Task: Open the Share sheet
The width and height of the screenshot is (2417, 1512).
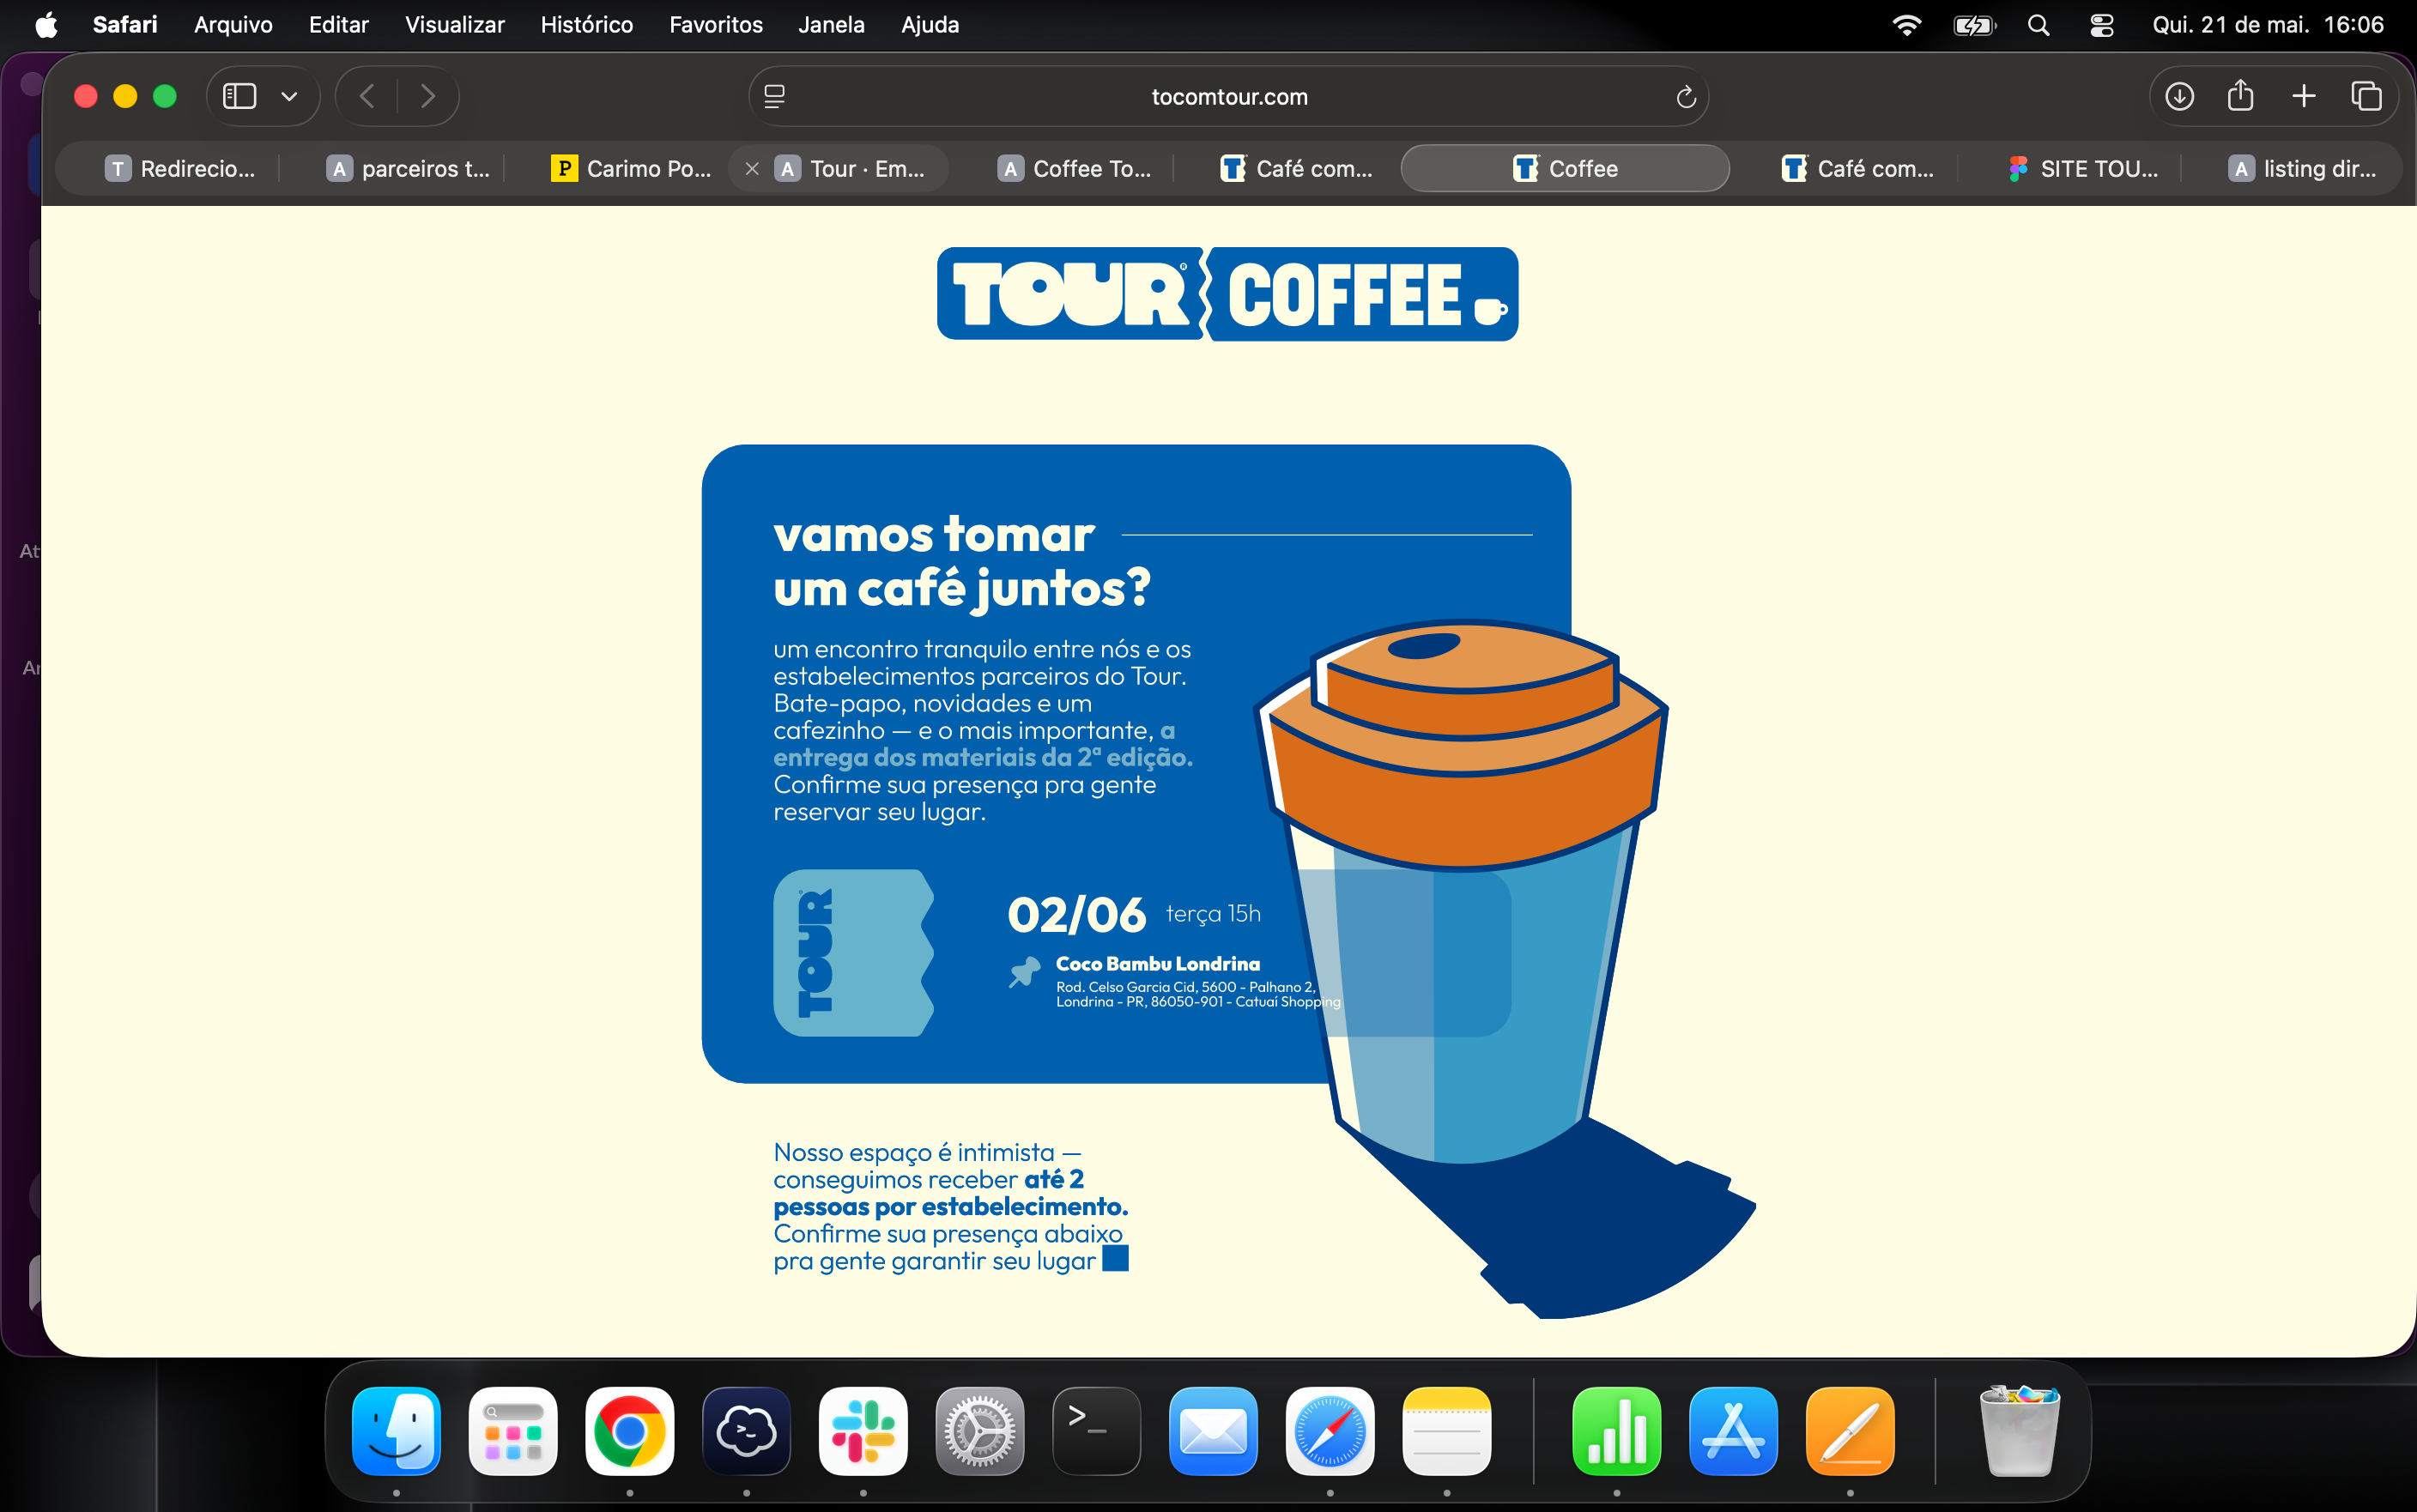Action: [x=2240, y=95]
